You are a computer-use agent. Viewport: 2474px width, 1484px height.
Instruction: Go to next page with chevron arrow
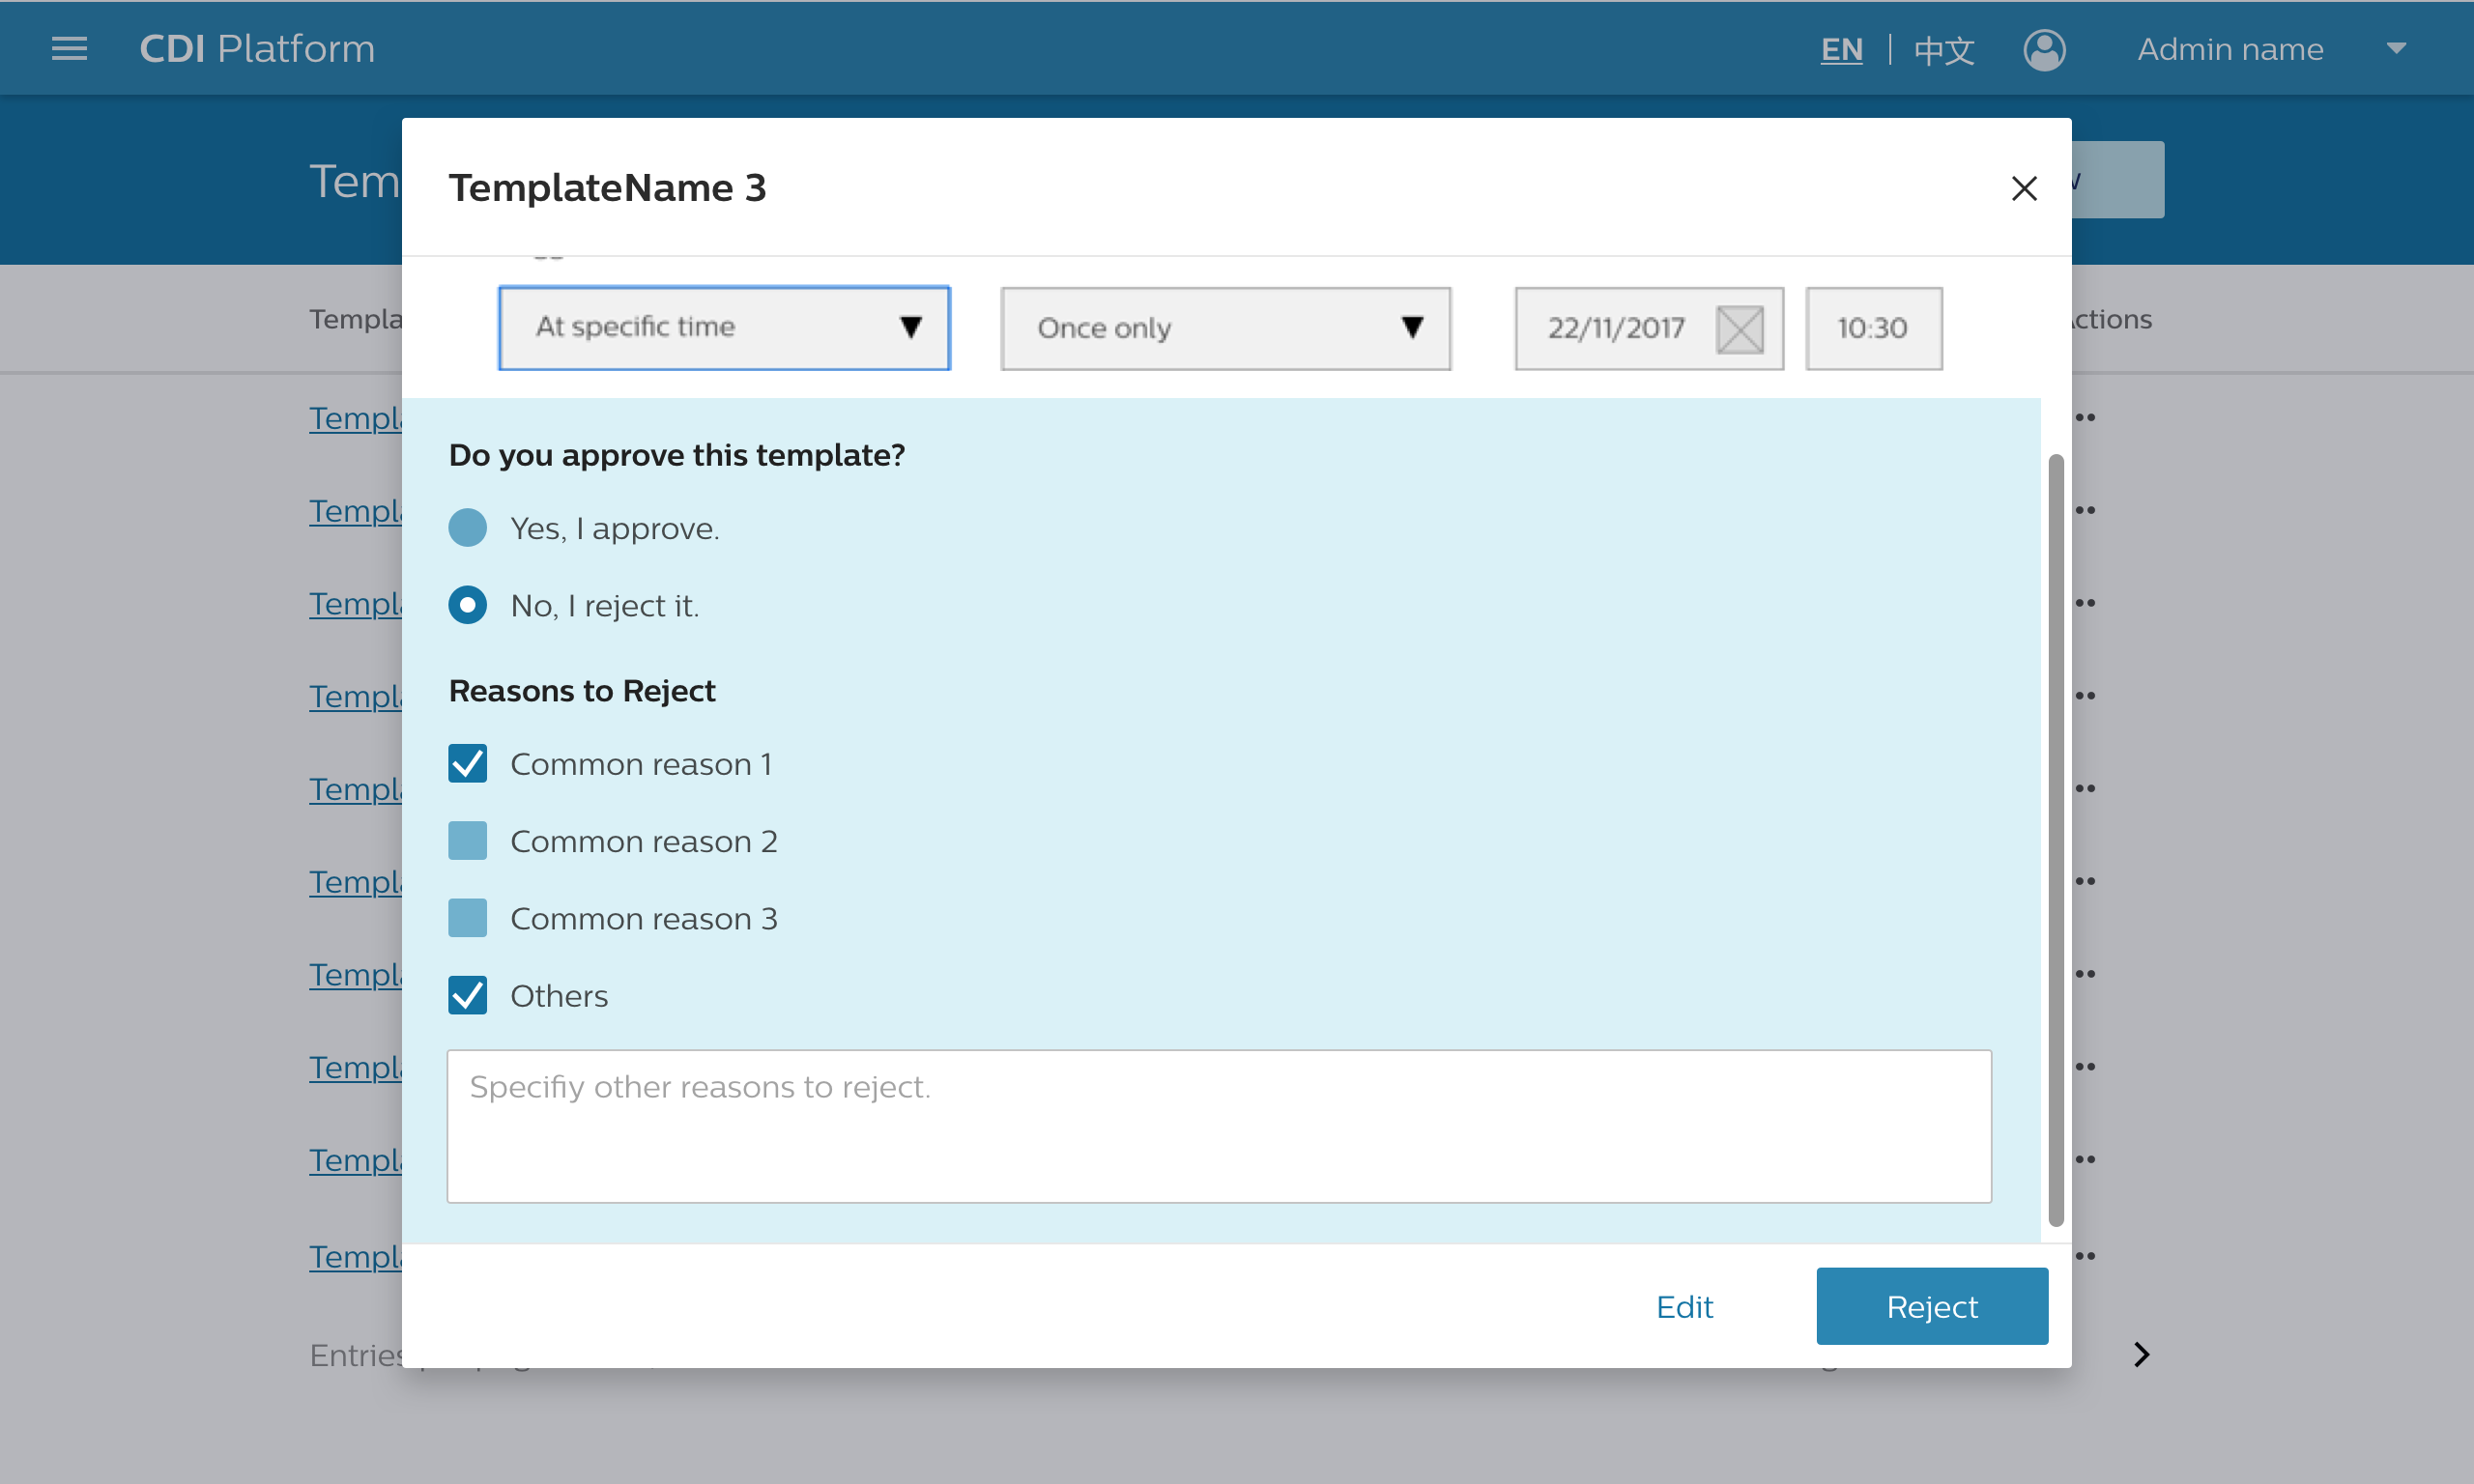(x=2141, y=1355)
